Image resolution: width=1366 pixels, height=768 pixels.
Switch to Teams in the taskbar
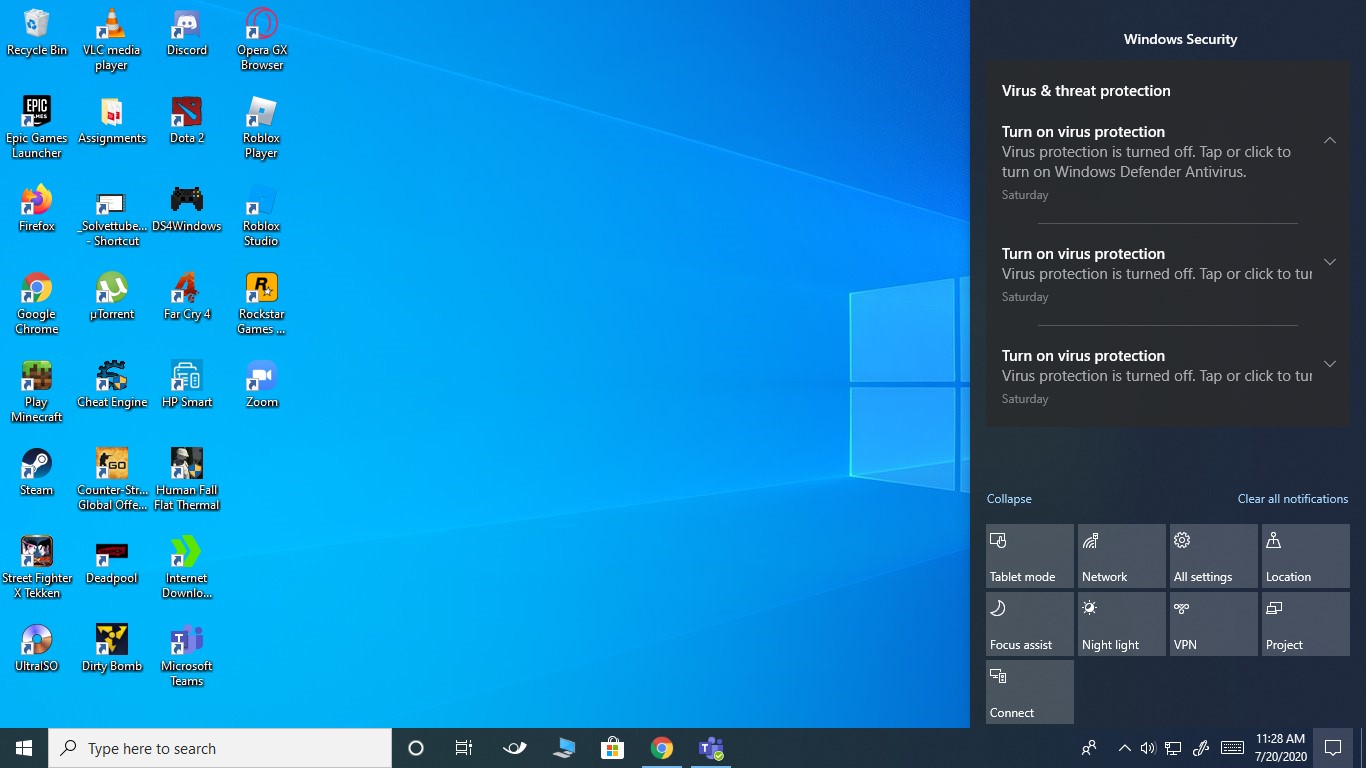[x=711, y=748]
